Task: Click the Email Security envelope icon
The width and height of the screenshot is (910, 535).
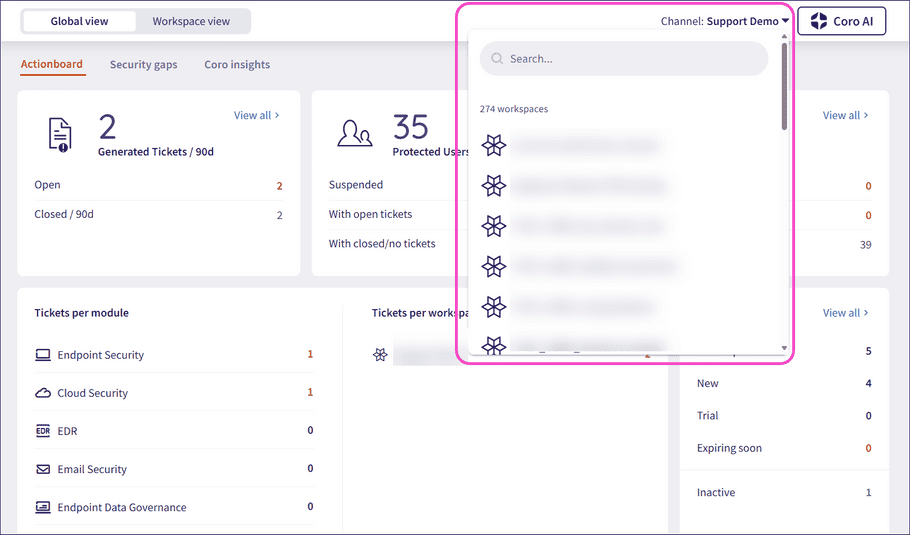Action: (43, 469)
